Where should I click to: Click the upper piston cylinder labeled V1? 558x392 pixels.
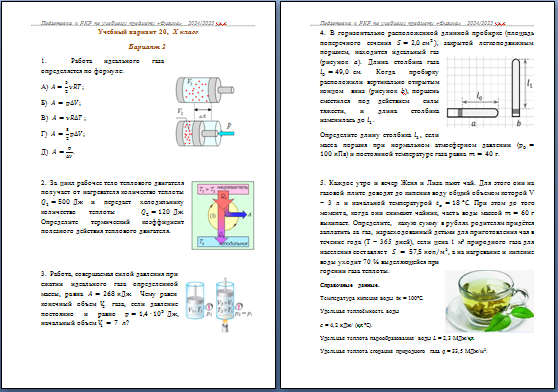click(205, 90)
